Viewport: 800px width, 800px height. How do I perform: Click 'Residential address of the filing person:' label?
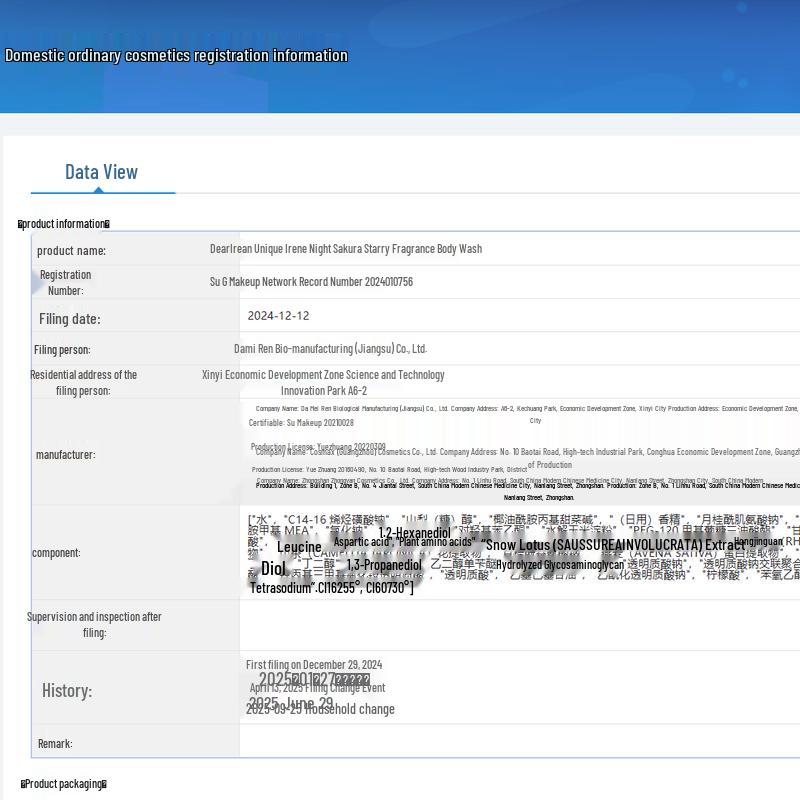pos(84,383)
